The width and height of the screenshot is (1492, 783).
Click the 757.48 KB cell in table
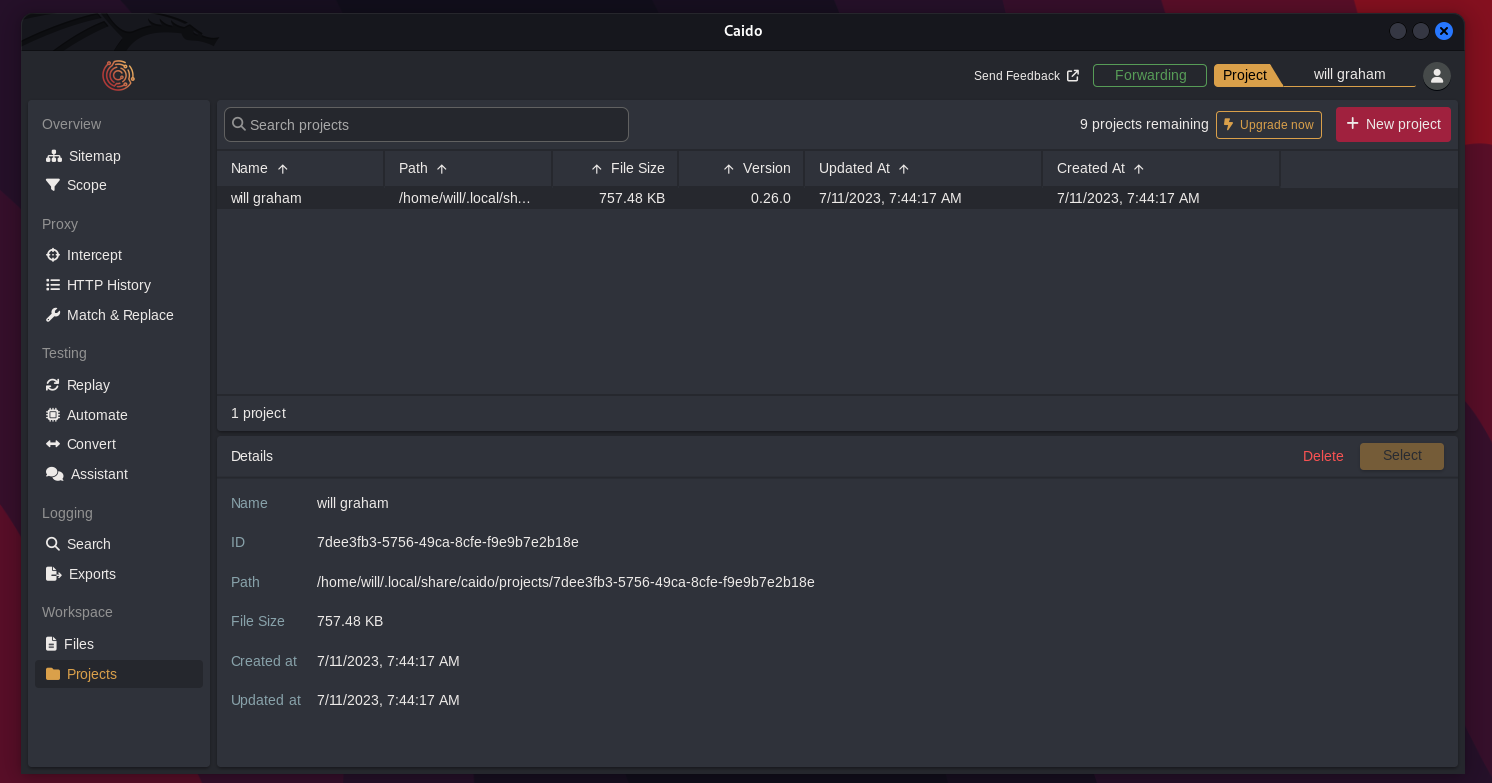click(x=632, y=198)
